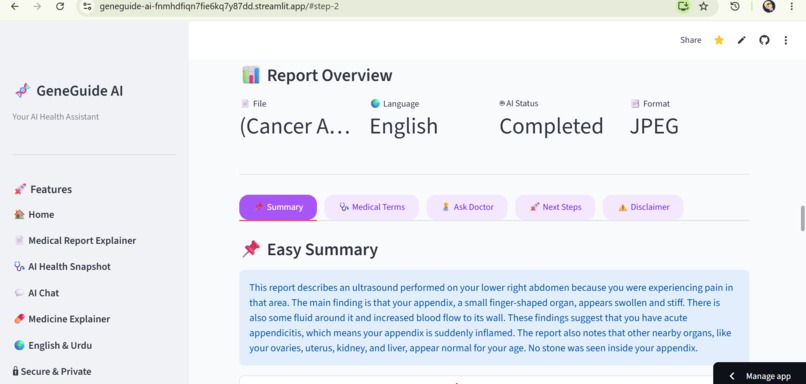
Task: View site information icon in address bar
Action: tap(87, 7)
